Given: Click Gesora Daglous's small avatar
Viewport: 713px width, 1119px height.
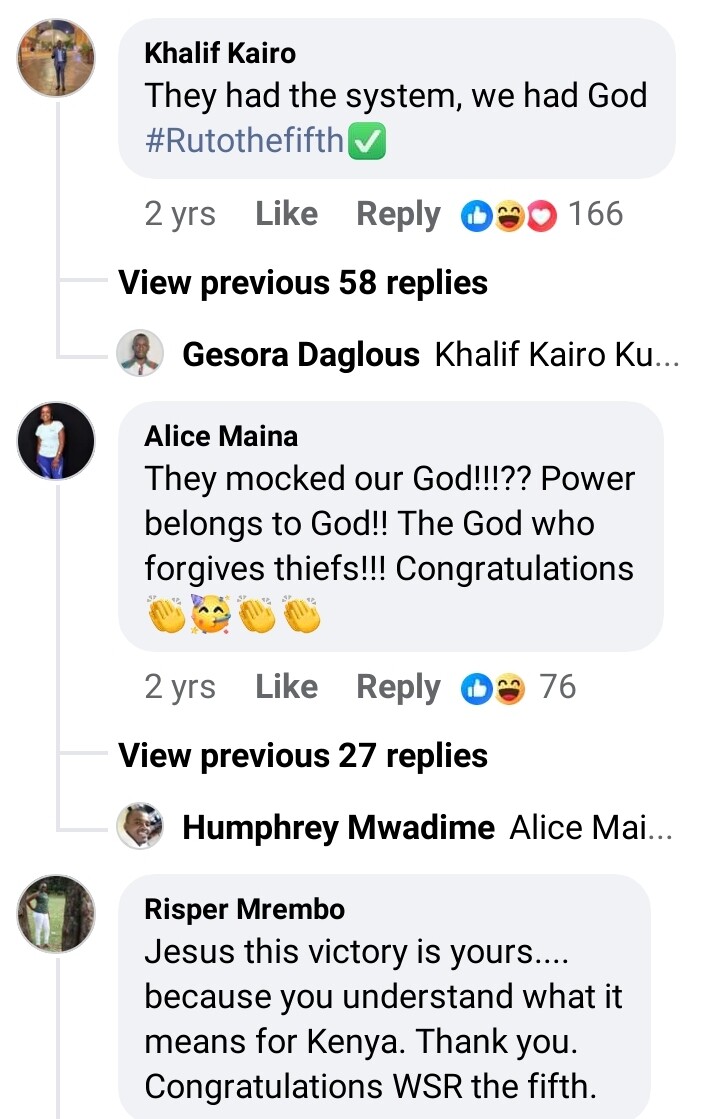Looking at the screenshot, I should (x=140, y=355).
